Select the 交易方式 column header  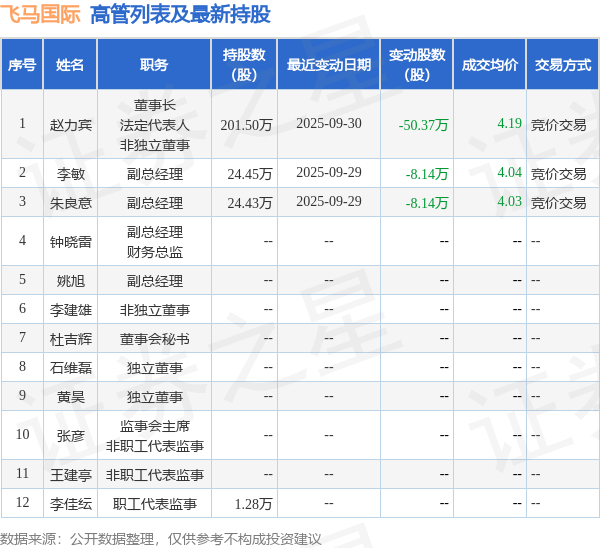tap(563, 65)
